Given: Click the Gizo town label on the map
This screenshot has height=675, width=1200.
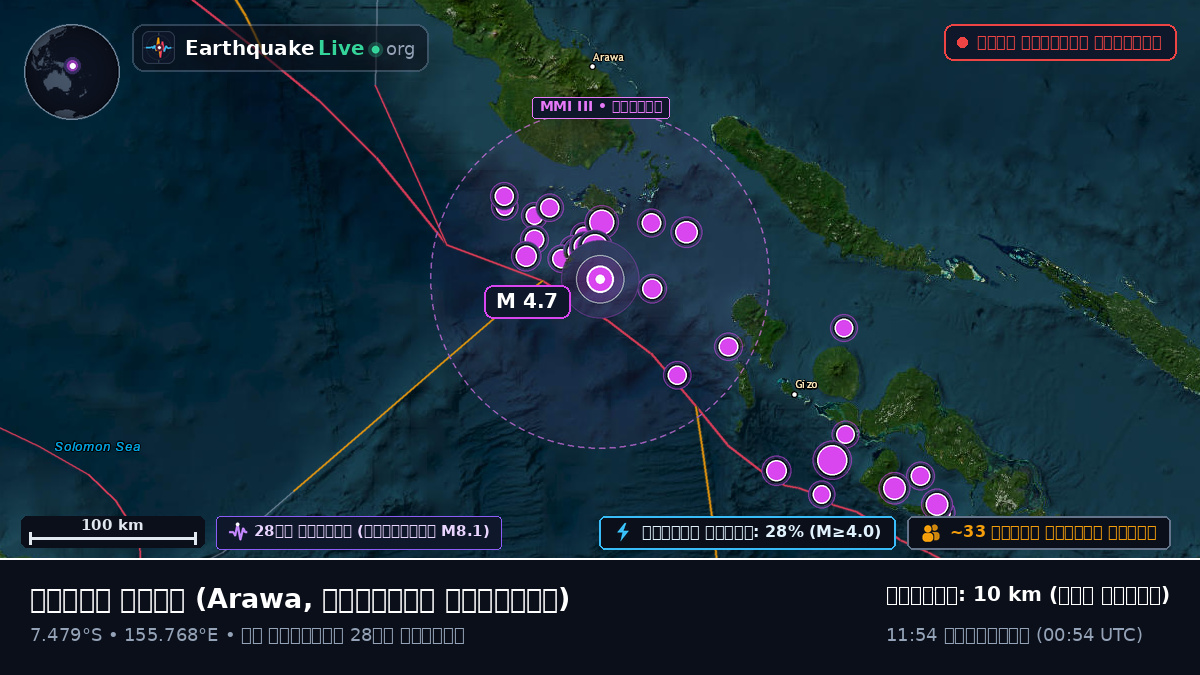Looking at the screenshot, I should (x=806, y=384).
